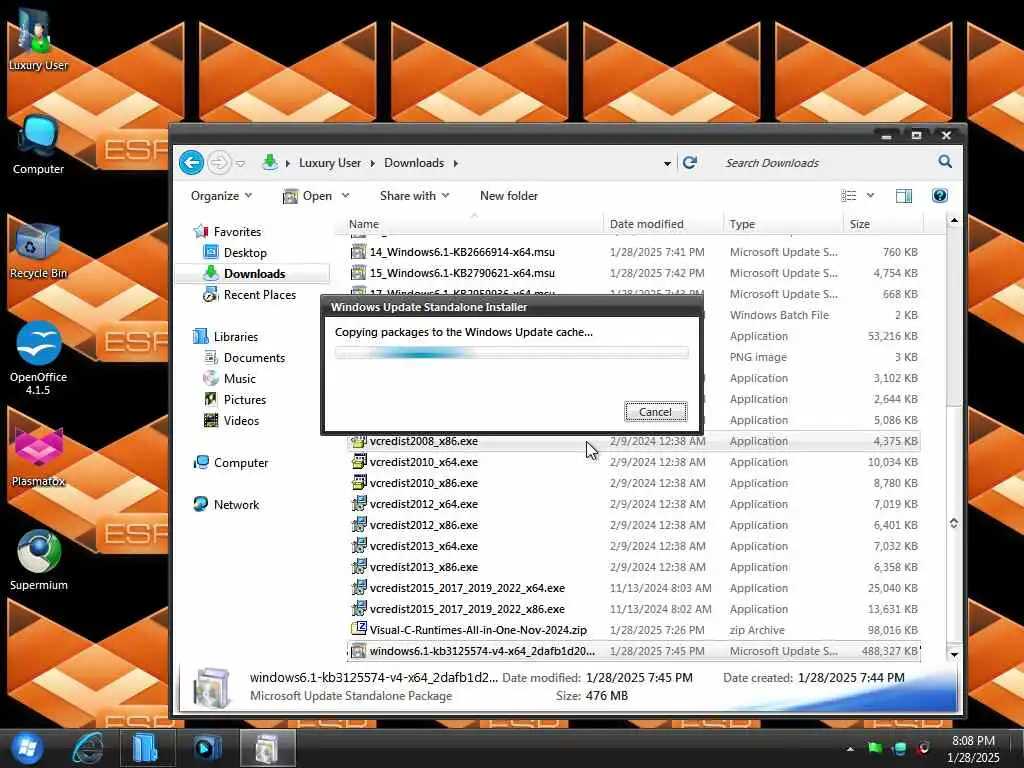Click the Explorer Forward arrow button
1024x768 pixels.
click(219, 163)
